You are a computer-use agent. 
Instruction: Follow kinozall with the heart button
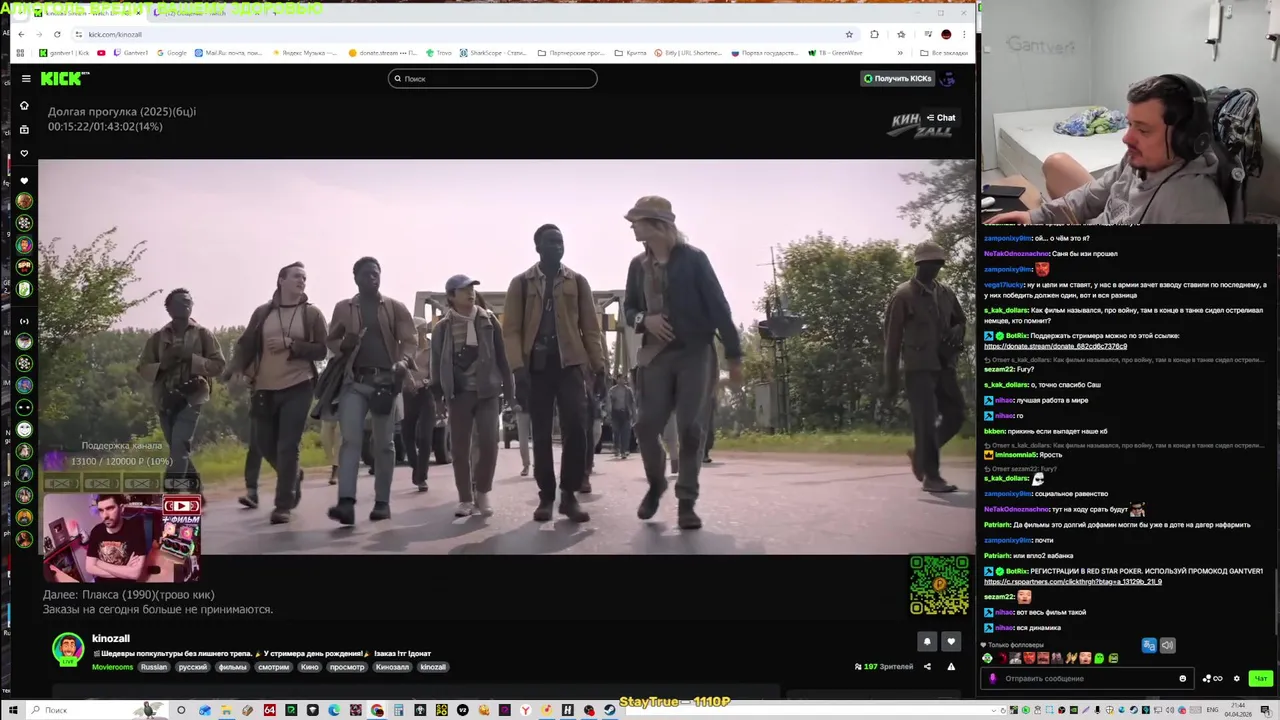click(951, 641)
